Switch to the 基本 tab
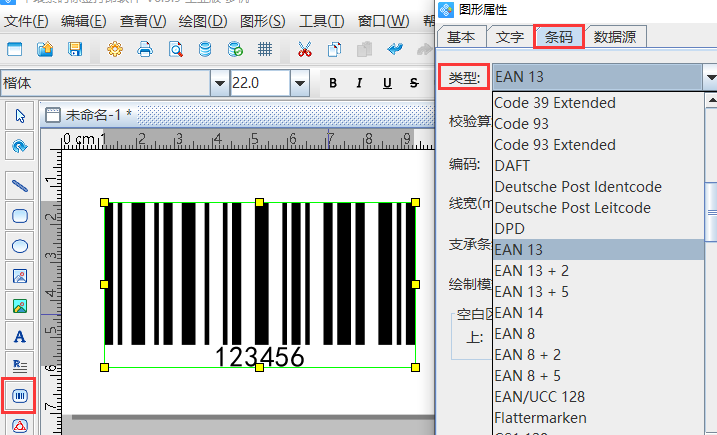Image resolution: width=717 pixels, height=435 pixels. pyautogui.click(x=461, y=37)
